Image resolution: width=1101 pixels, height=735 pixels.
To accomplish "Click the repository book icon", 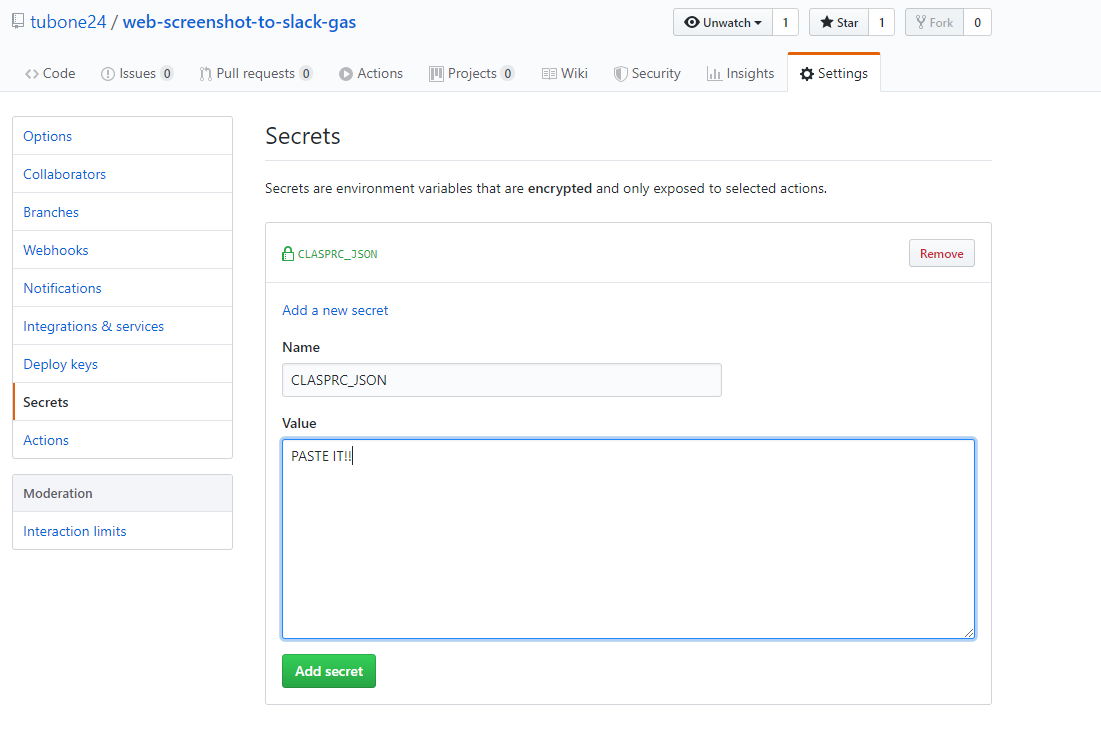I will tap(18, 22).
